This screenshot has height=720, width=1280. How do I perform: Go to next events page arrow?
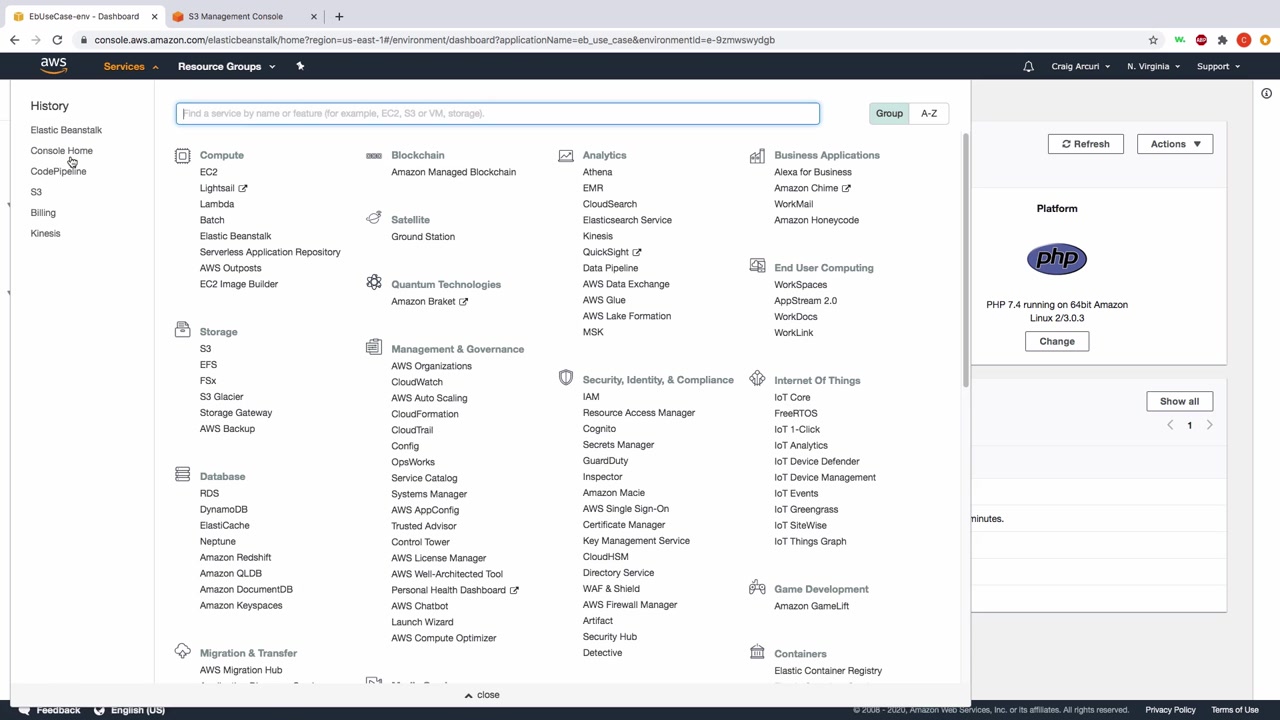1209,425
